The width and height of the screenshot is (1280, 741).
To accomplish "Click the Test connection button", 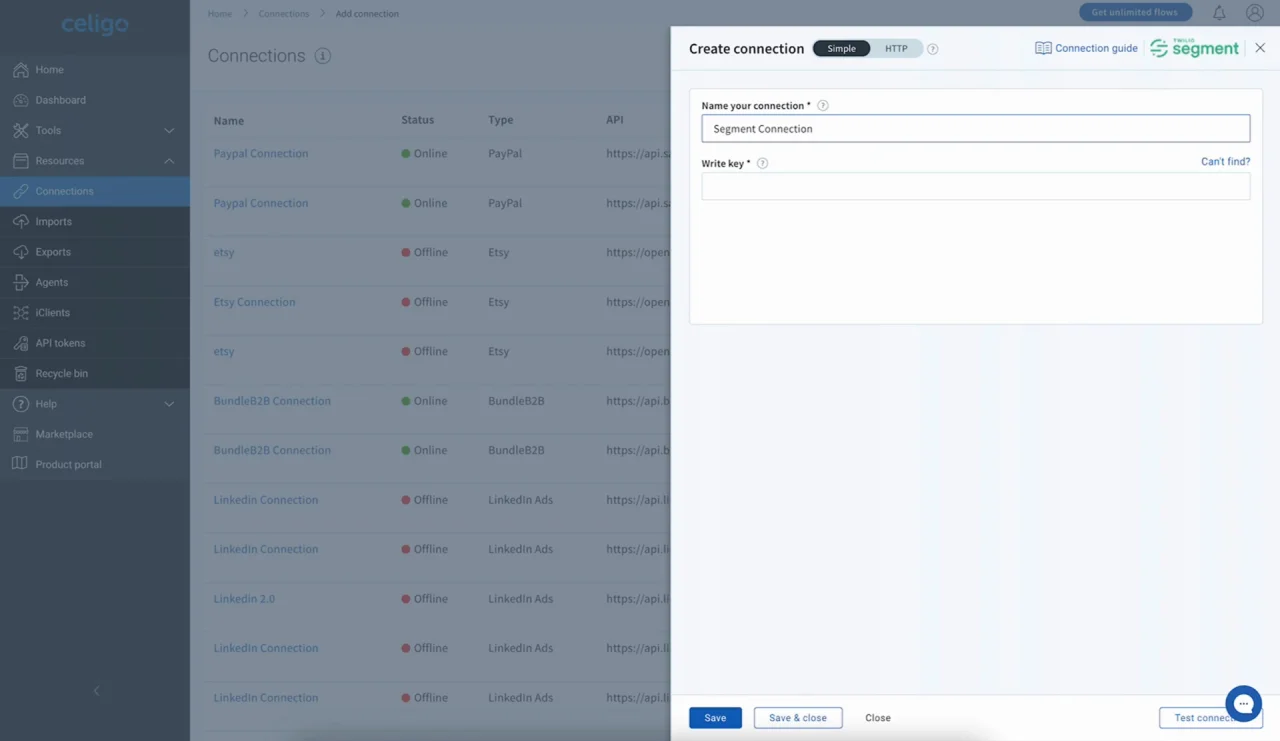I will point(1210,718).
